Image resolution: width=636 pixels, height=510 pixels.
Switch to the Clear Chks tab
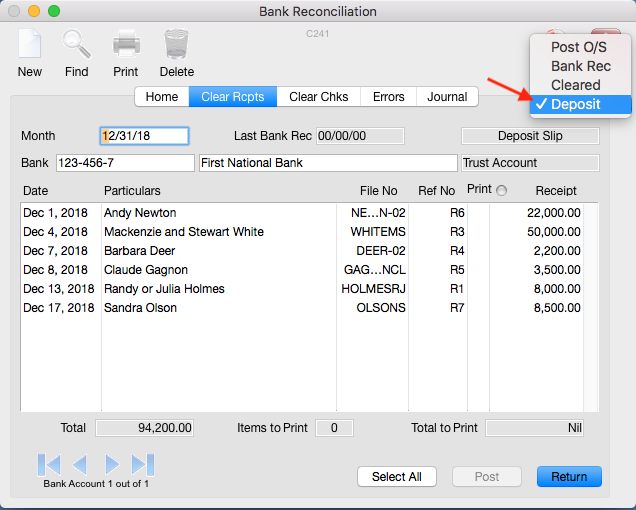318,97
